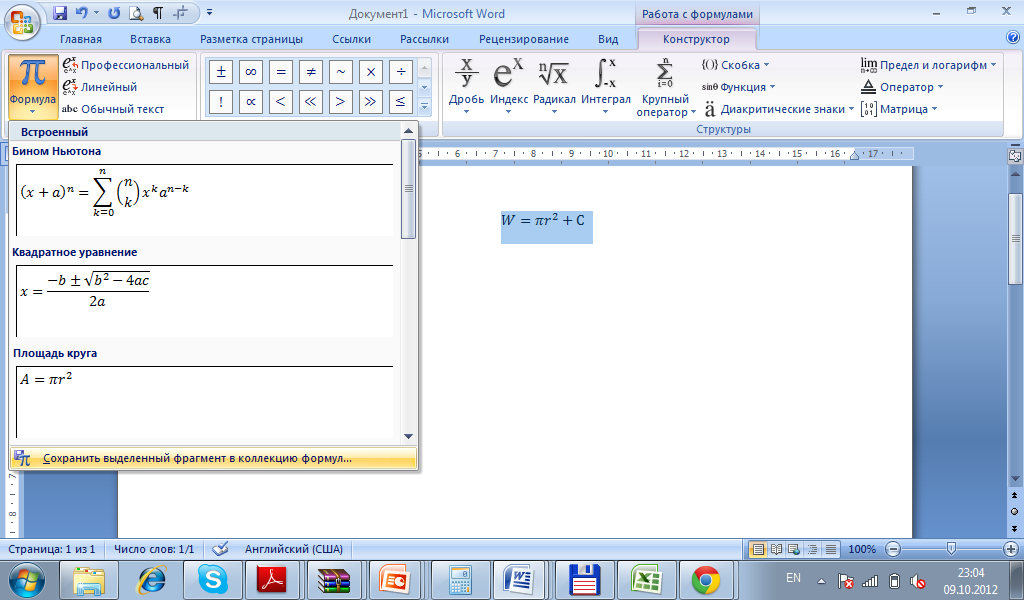Open Вид ribbon tab
The height and width of the screenshot is (600, 1024).
pos(608,39)
